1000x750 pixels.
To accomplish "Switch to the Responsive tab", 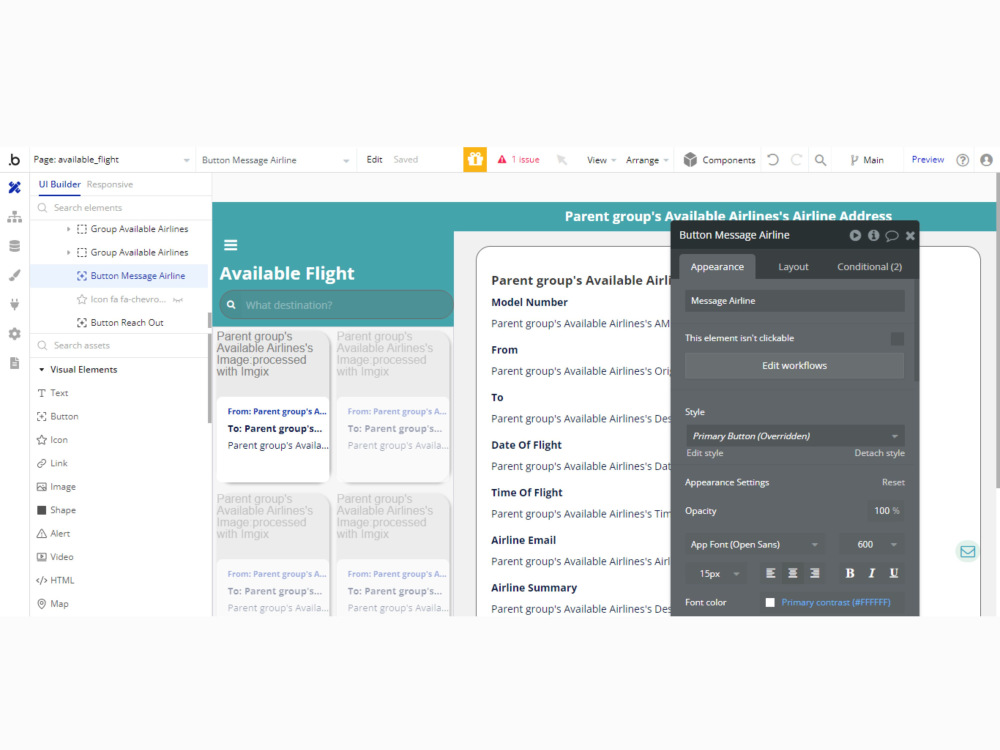I will pyautogui.click(x=110, y=184).
